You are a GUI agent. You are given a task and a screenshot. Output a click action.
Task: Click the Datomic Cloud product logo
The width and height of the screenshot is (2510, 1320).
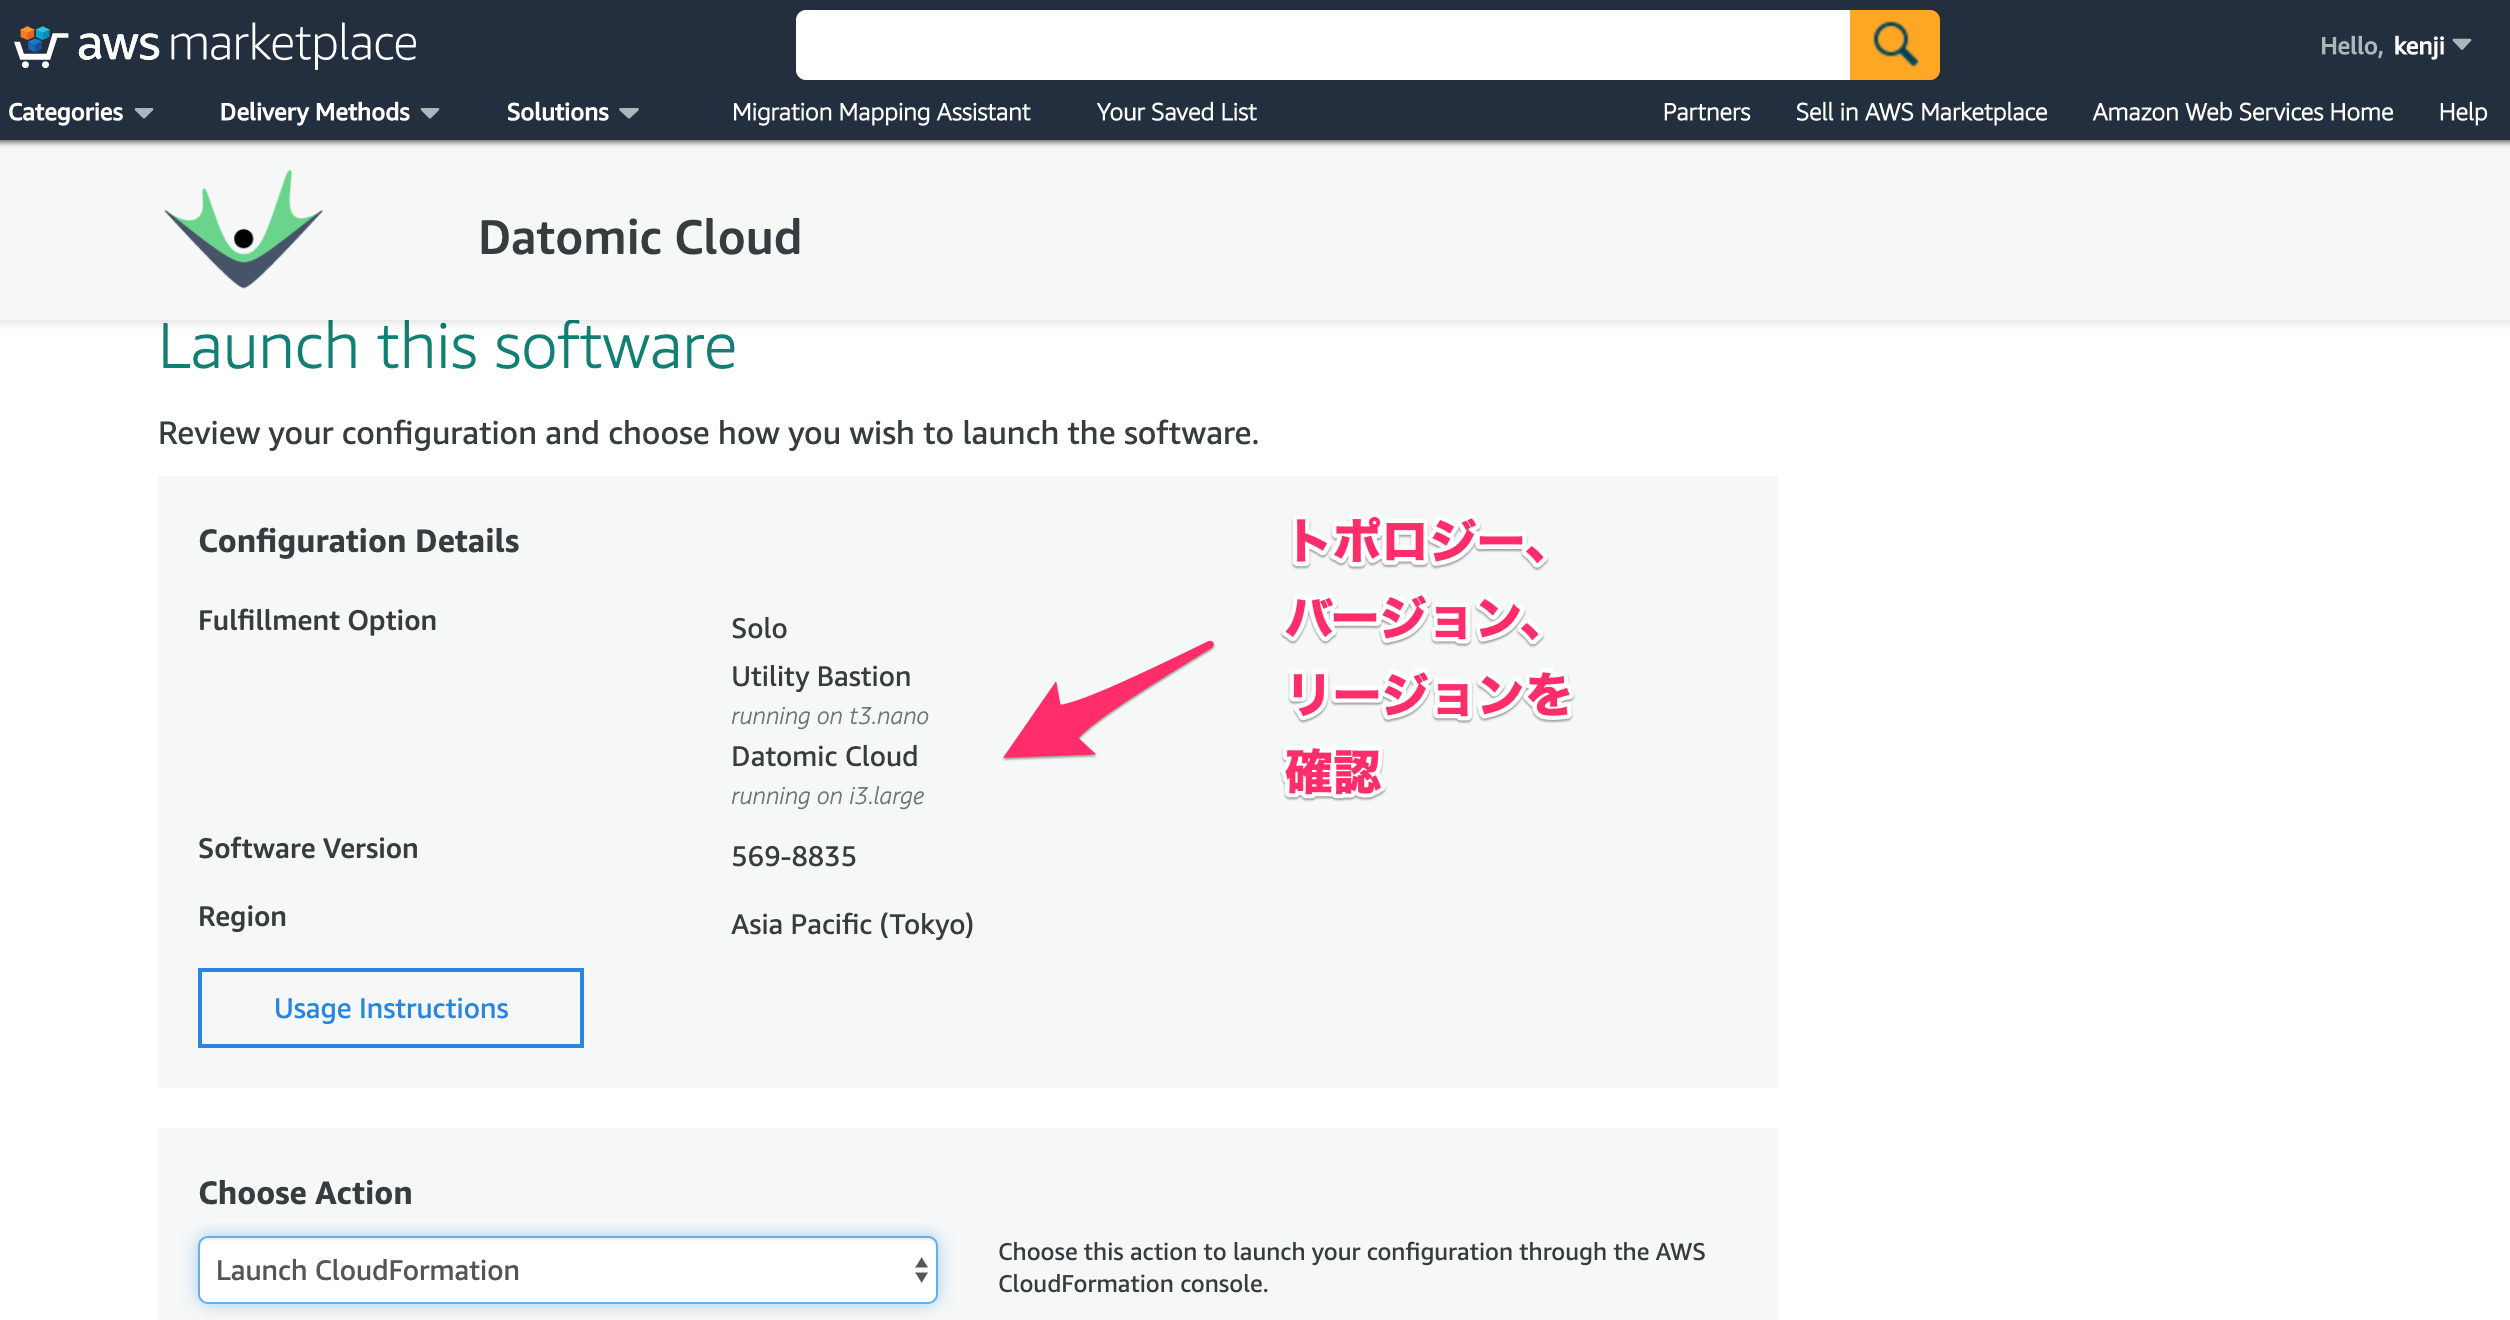coord(243,230)
